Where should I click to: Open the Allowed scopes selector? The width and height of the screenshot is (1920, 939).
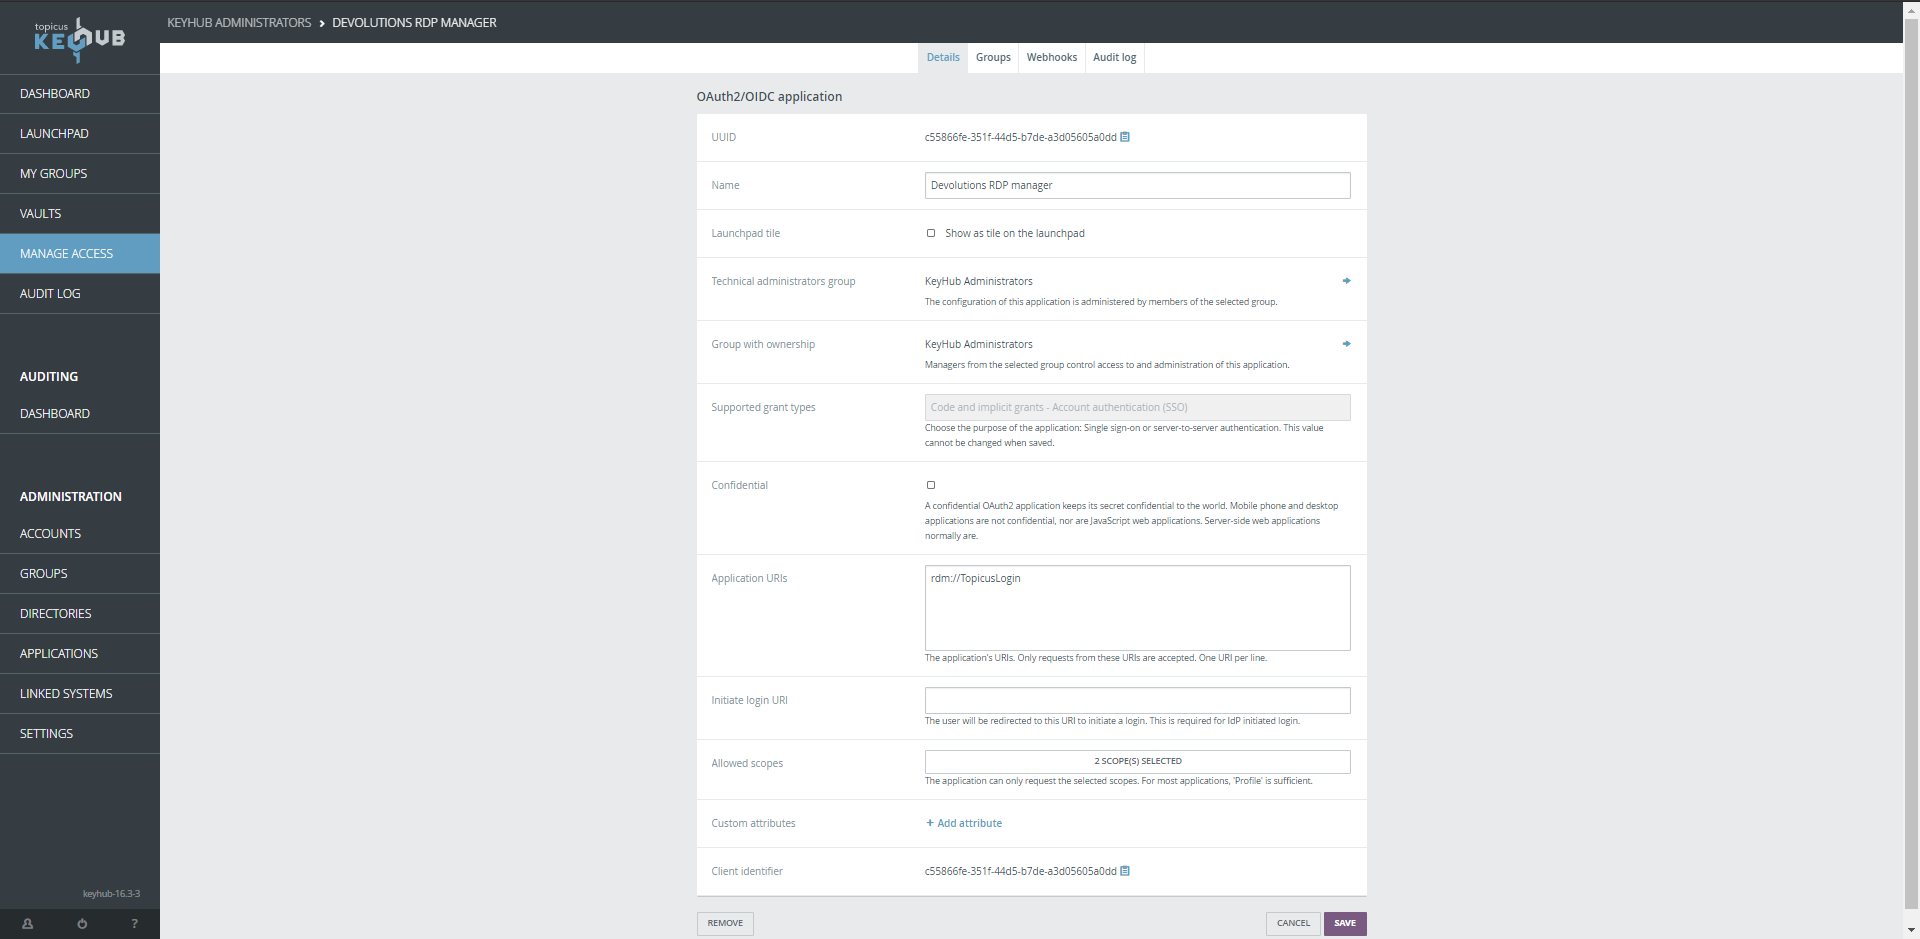point(1137,761)
